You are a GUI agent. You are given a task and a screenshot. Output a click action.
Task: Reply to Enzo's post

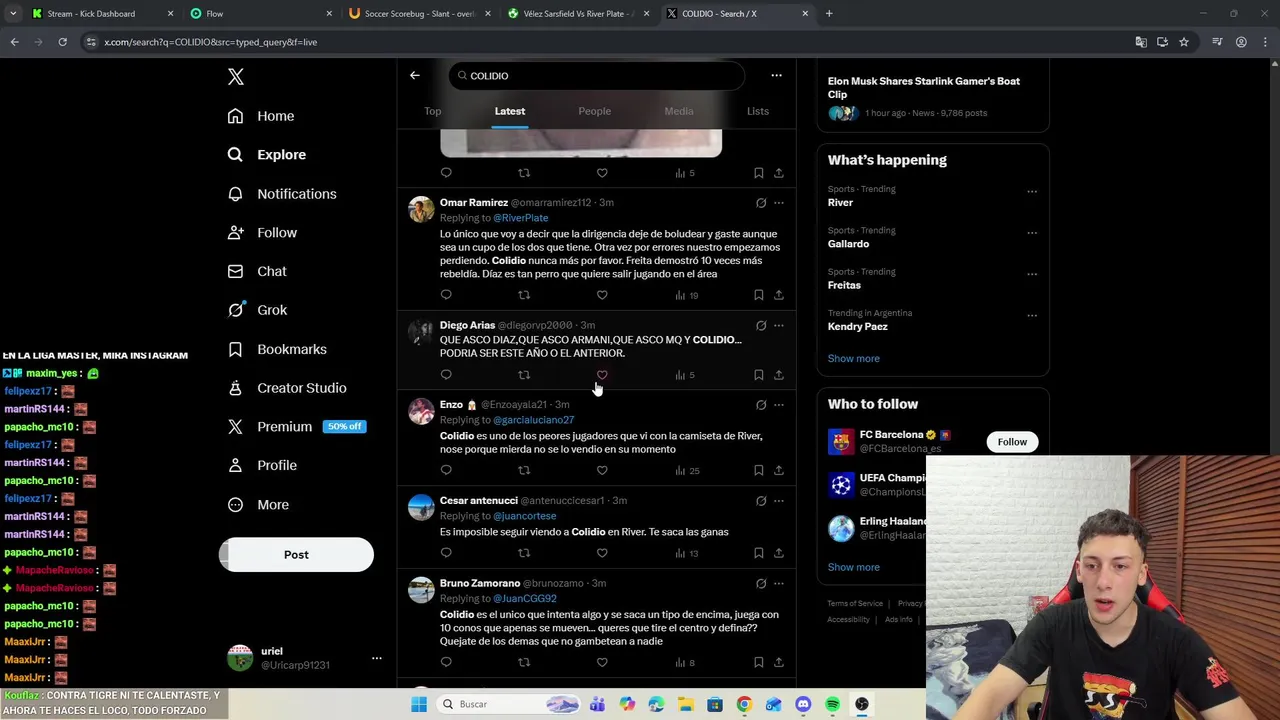(x=446, y=470)
